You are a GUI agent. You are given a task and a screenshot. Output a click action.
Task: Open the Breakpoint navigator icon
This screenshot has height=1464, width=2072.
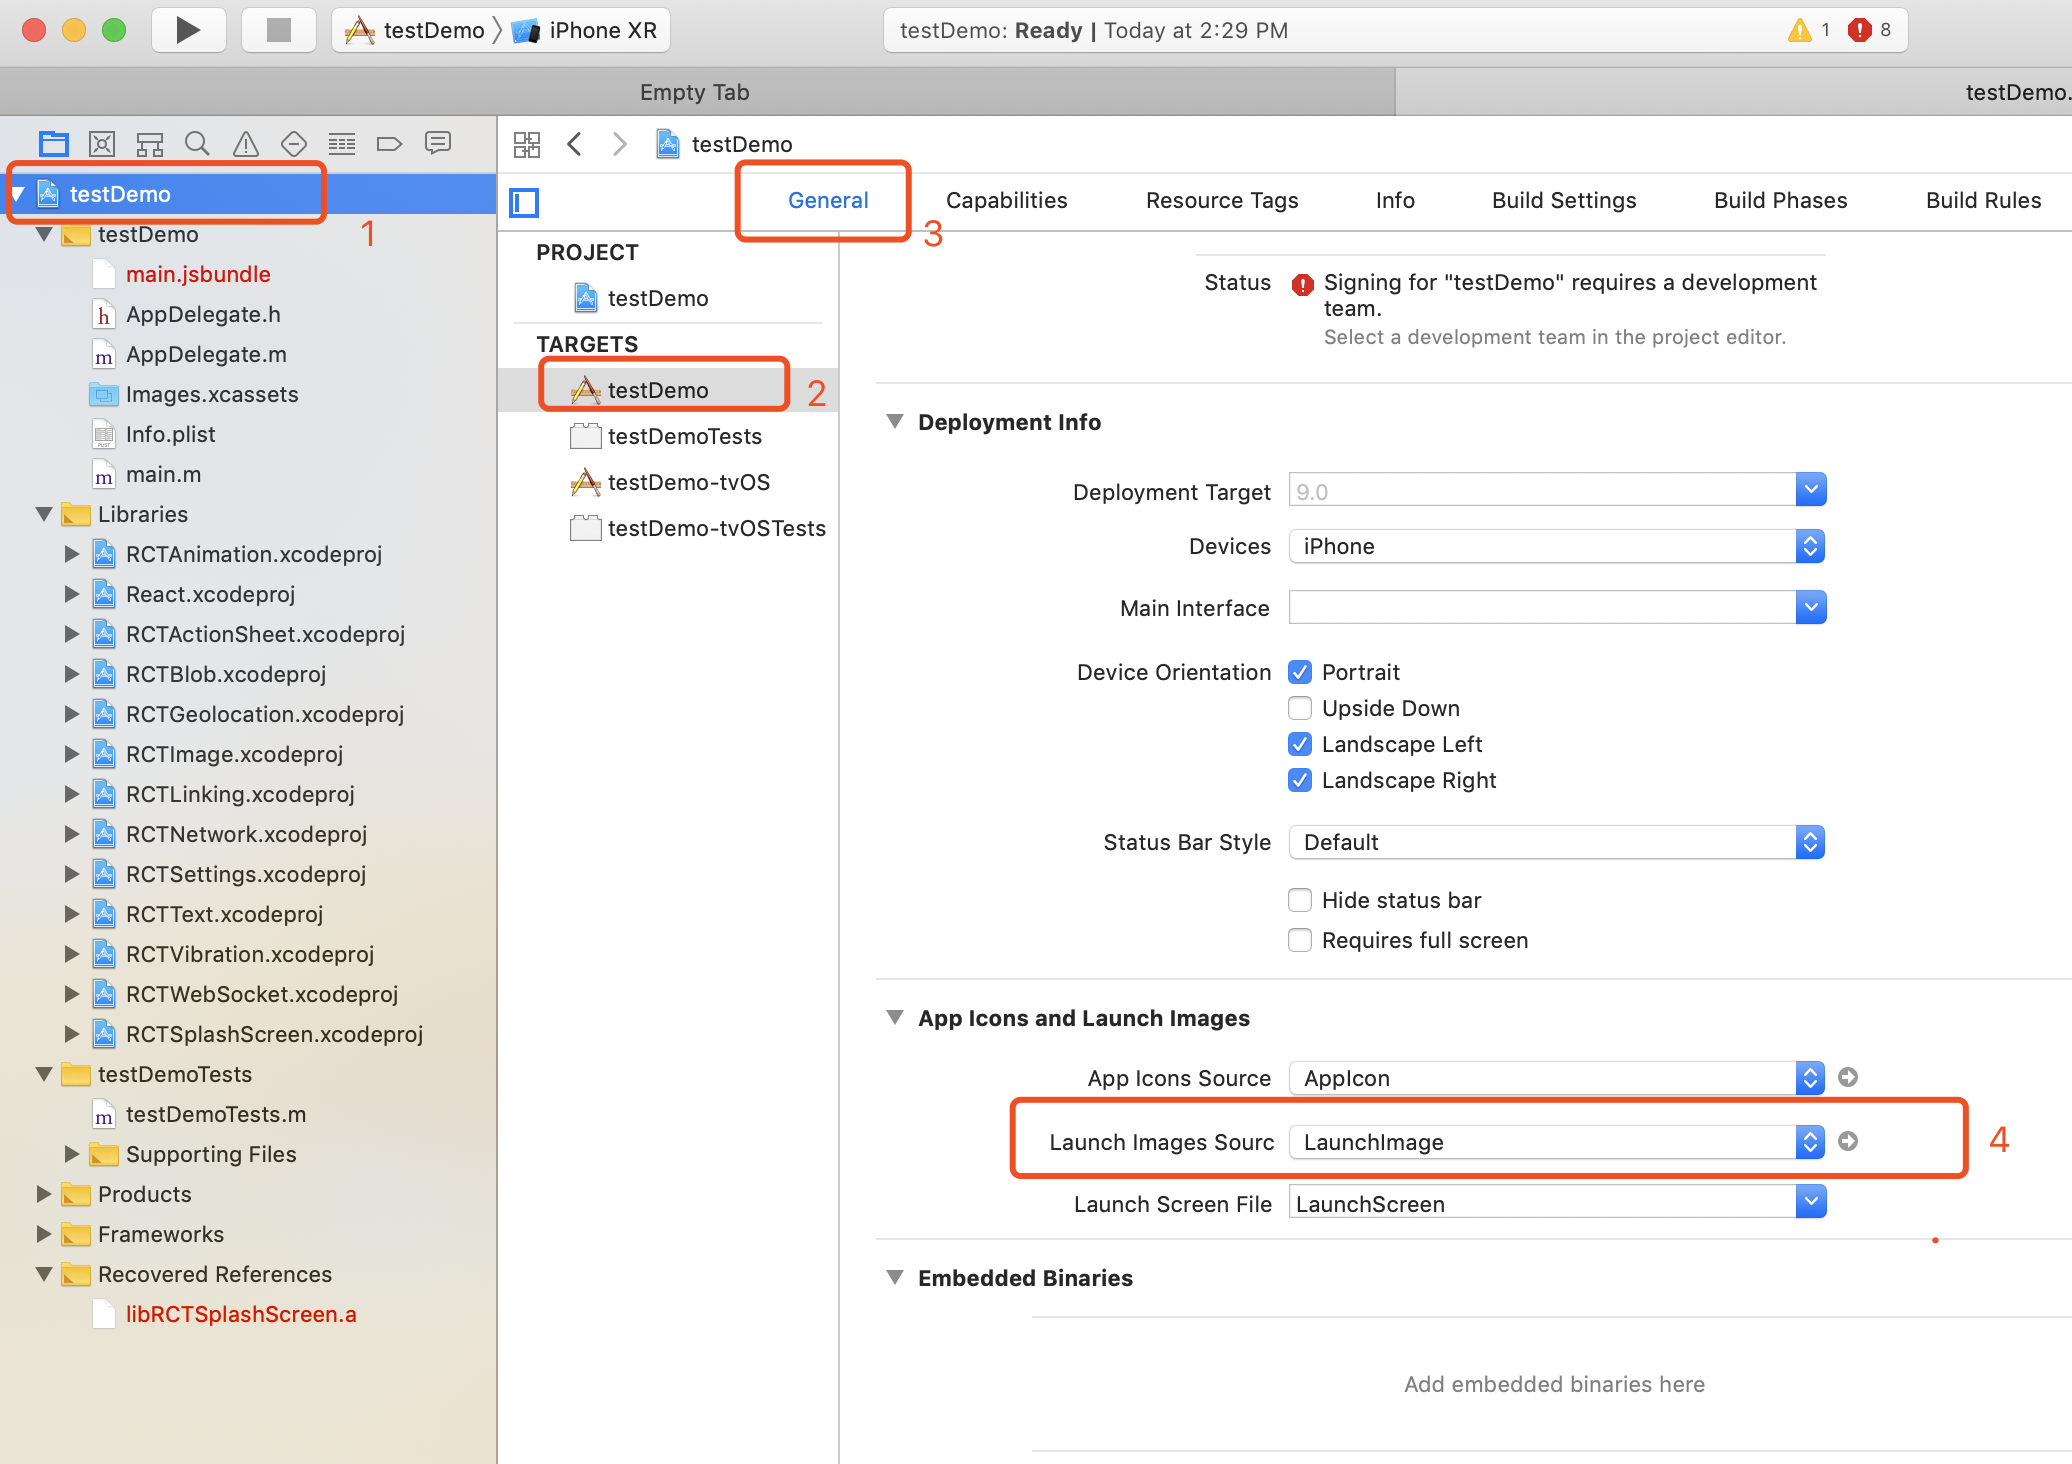(x=389, y=144)
